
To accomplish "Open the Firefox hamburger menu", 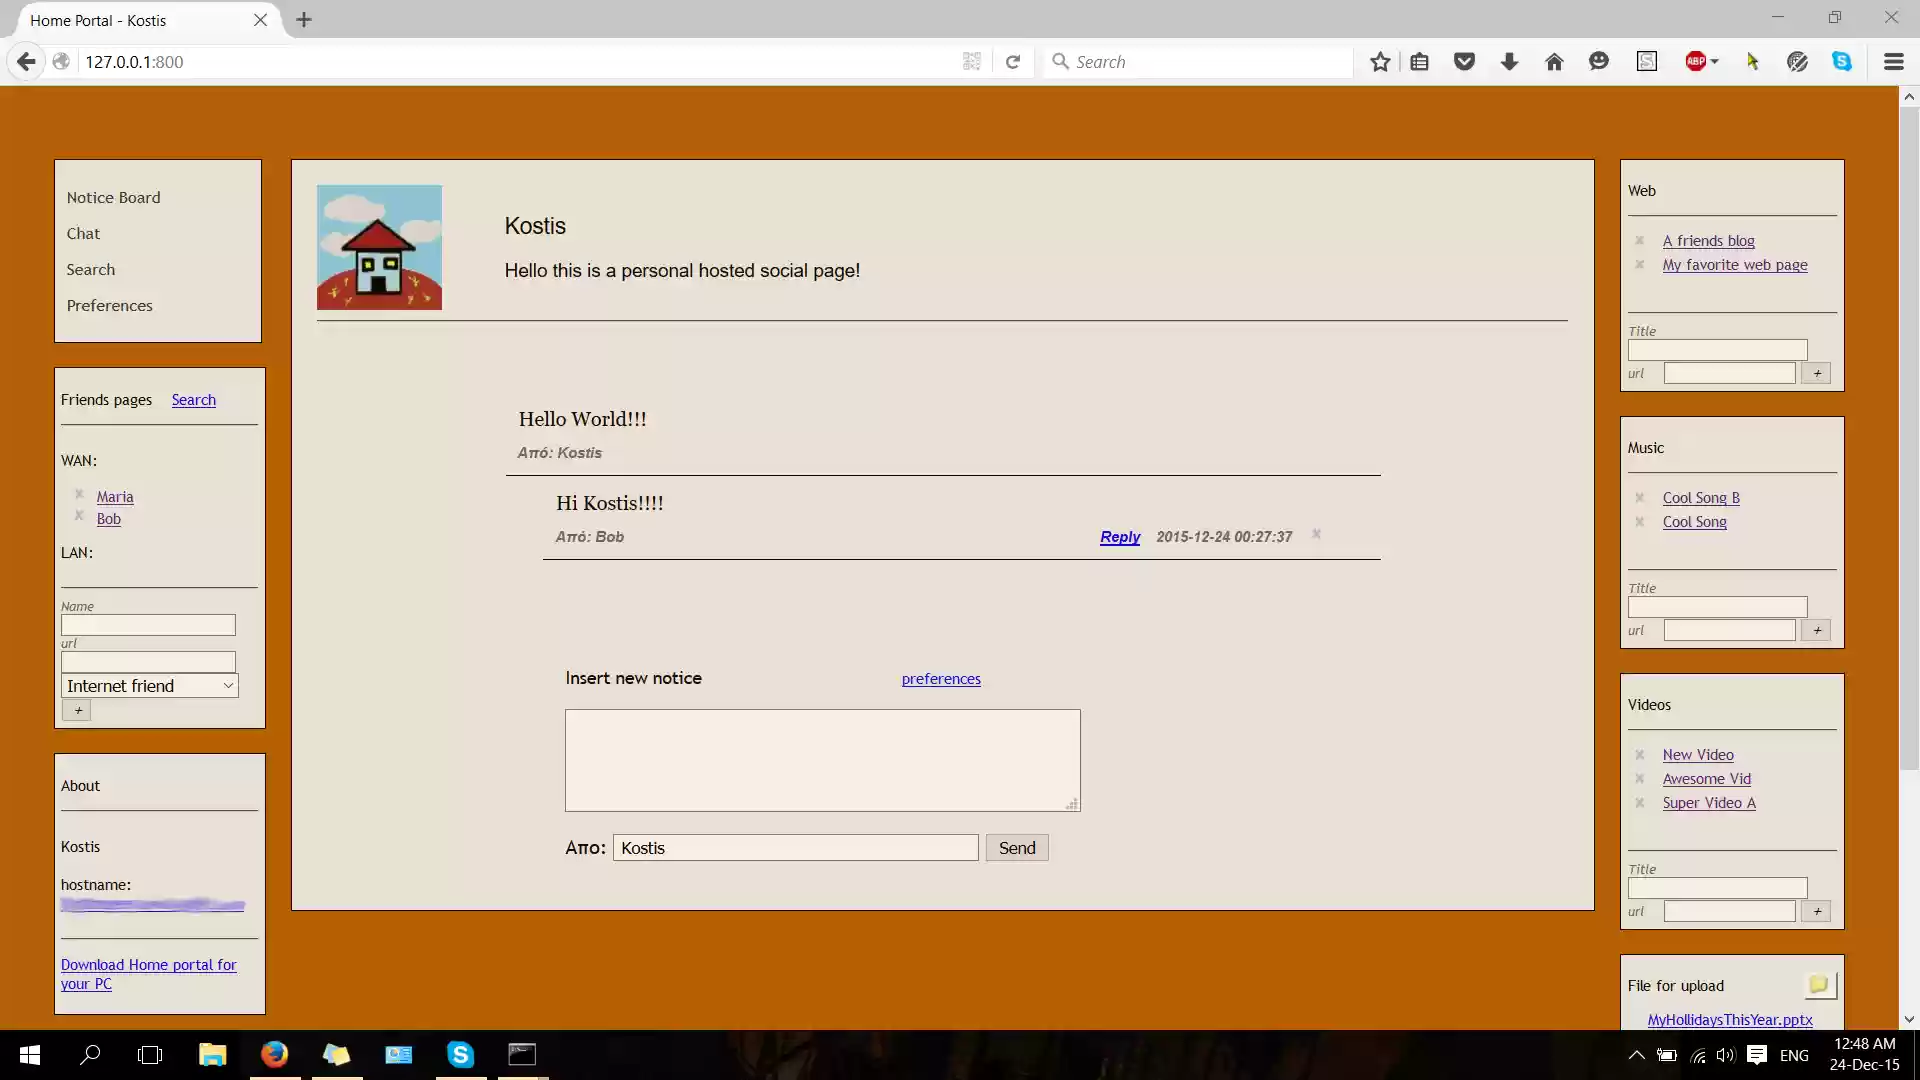I will click(1893, 61).
